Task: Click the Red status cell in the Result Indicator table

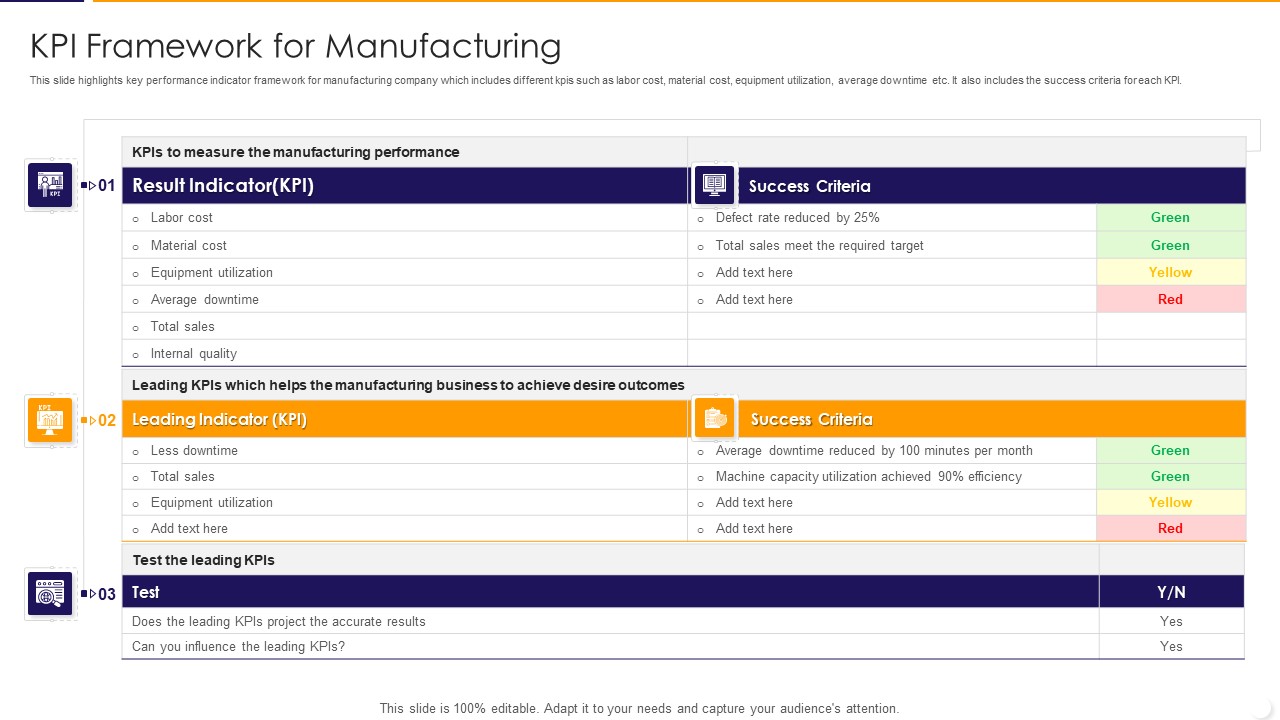Action: click(x=1171, y=299)
